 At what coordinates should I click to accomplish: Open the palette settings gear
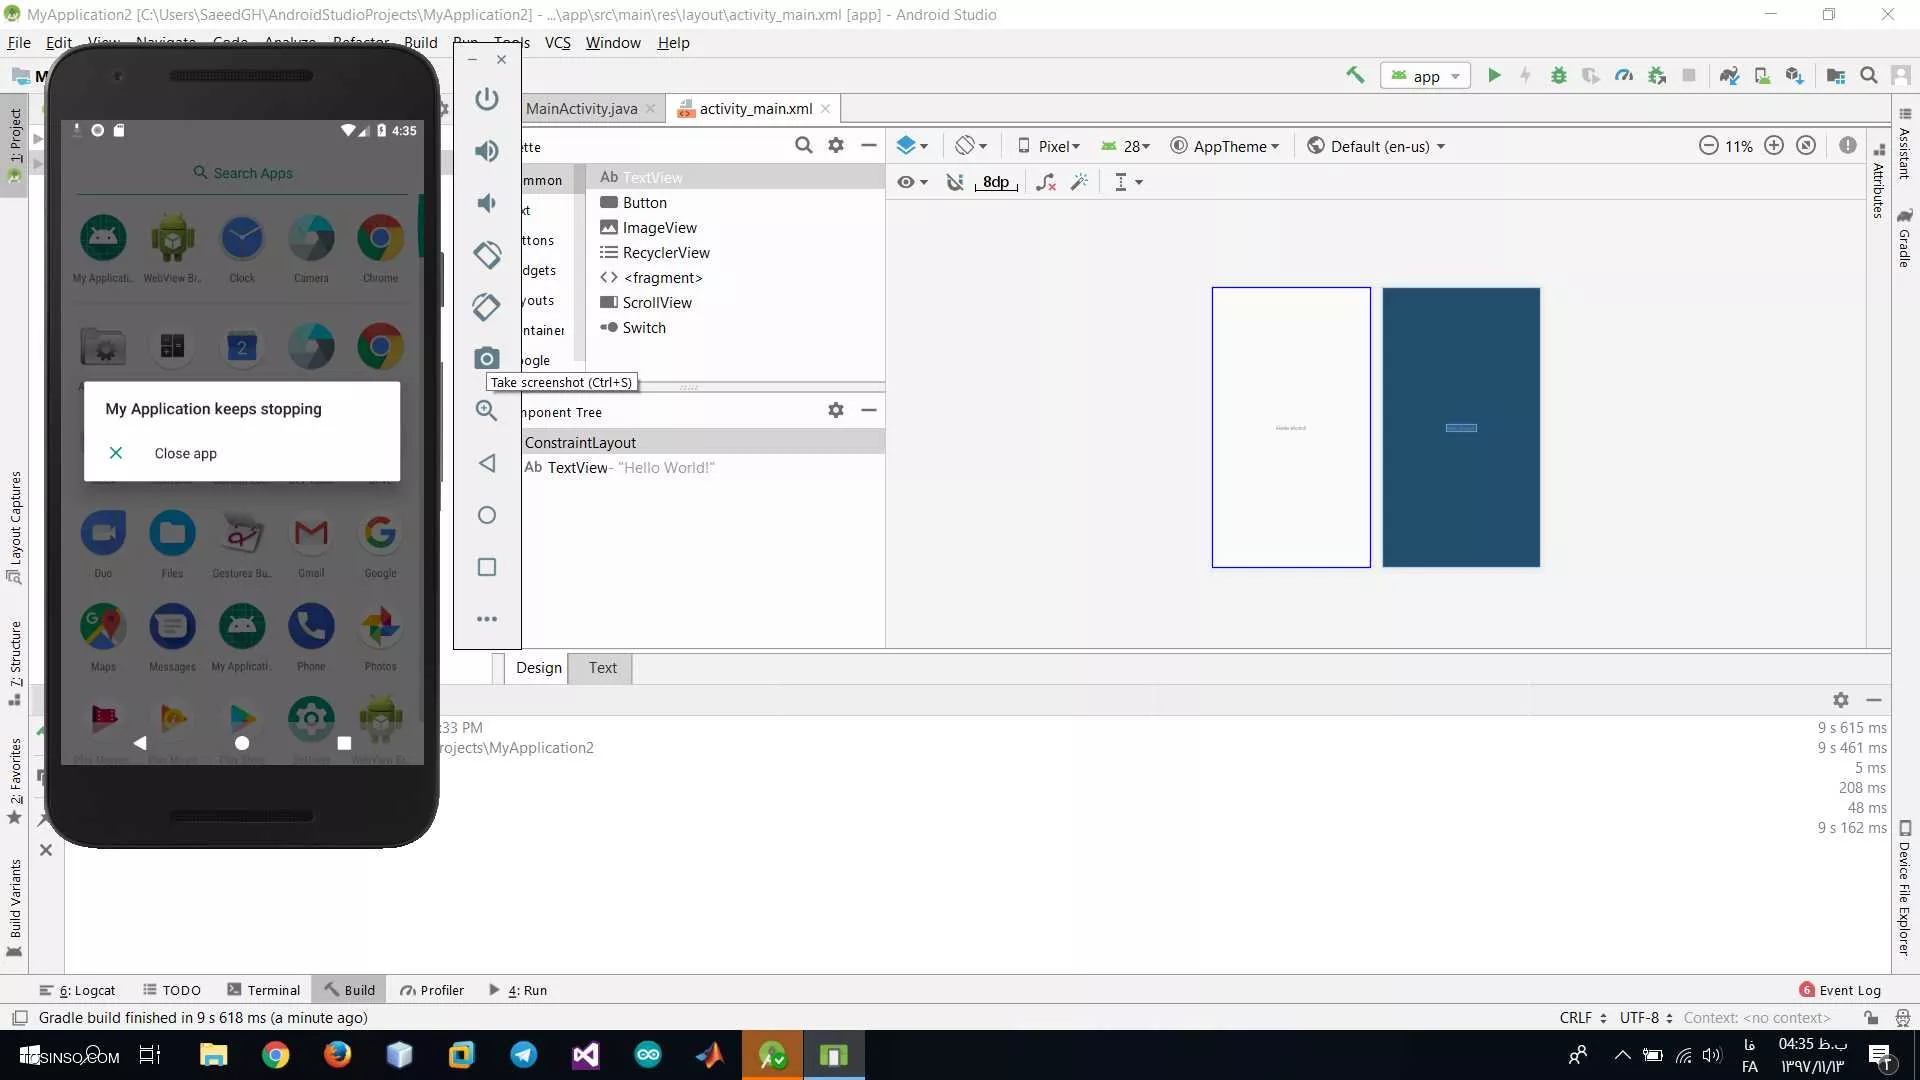[x=836, y=146]
